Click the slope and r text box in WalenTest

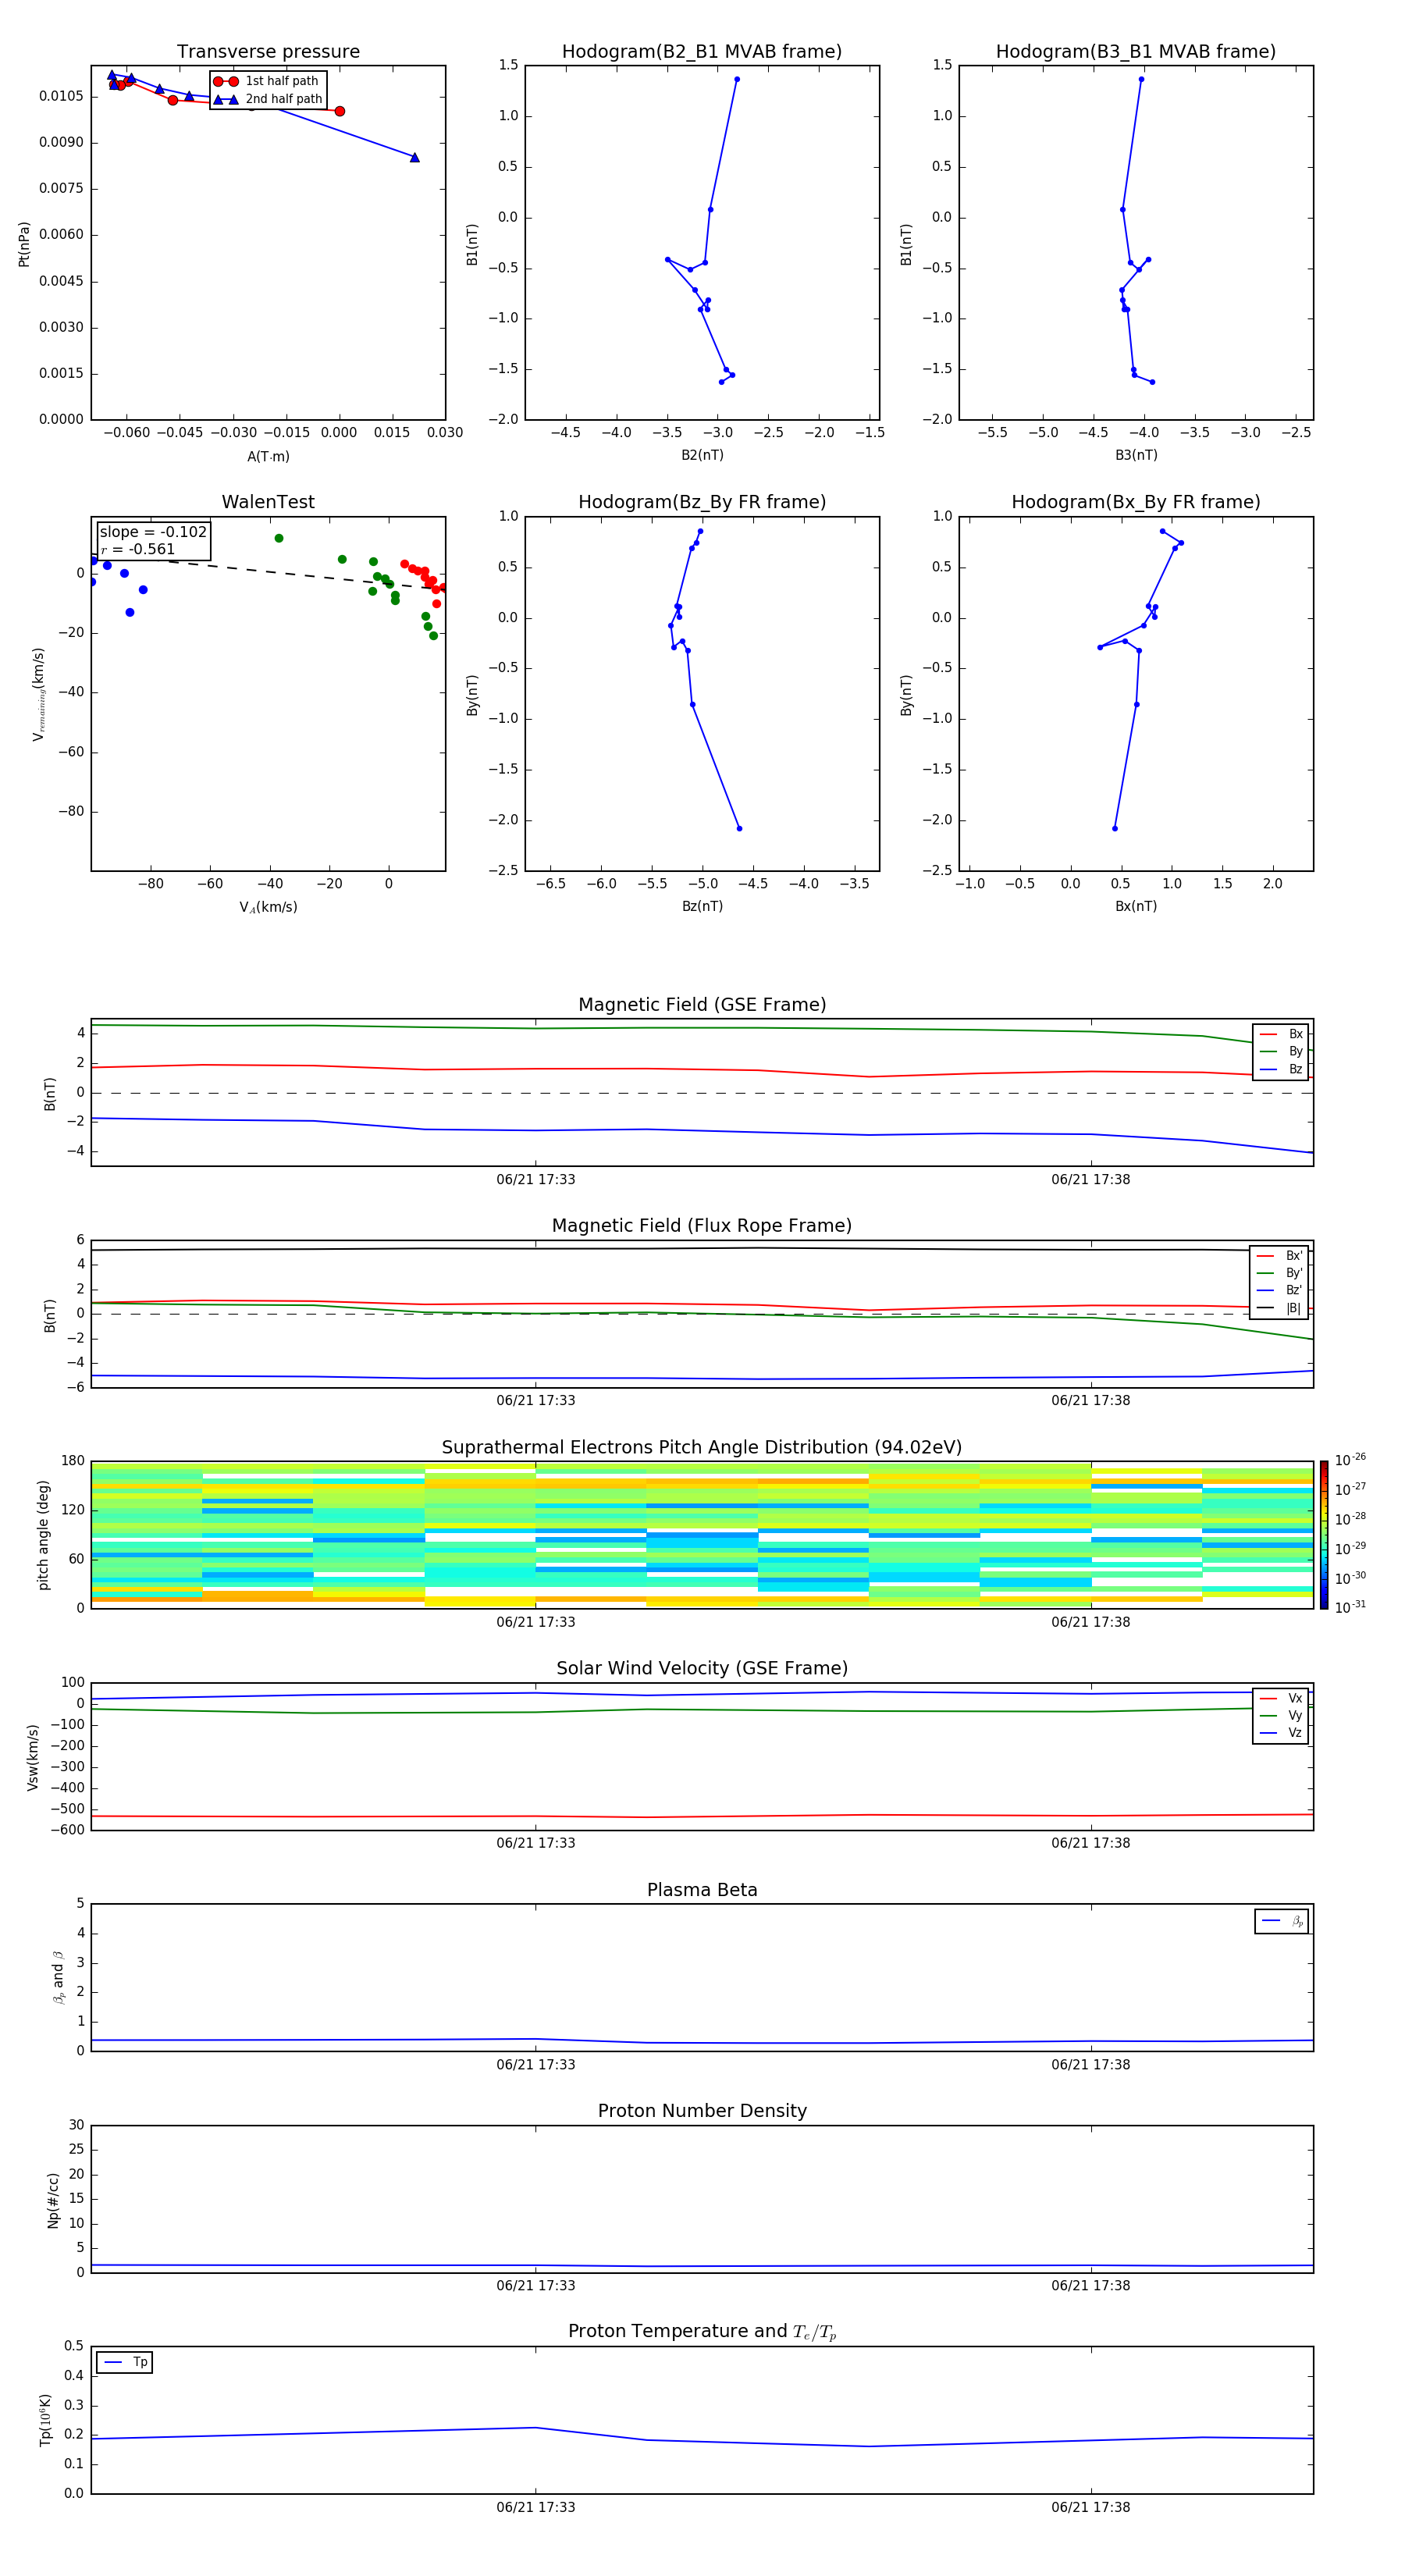153,540
